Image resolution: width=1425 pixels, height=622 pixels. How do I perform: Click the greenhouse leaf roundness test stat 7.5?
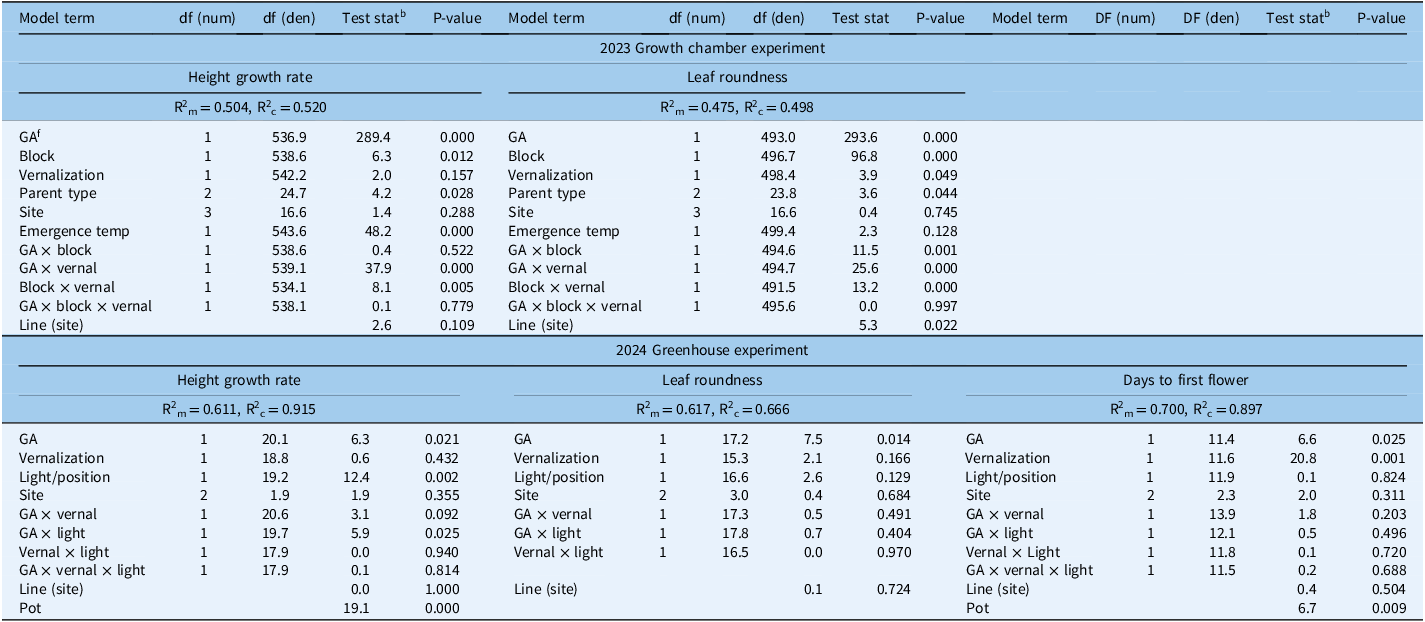[x=815, y=439]
